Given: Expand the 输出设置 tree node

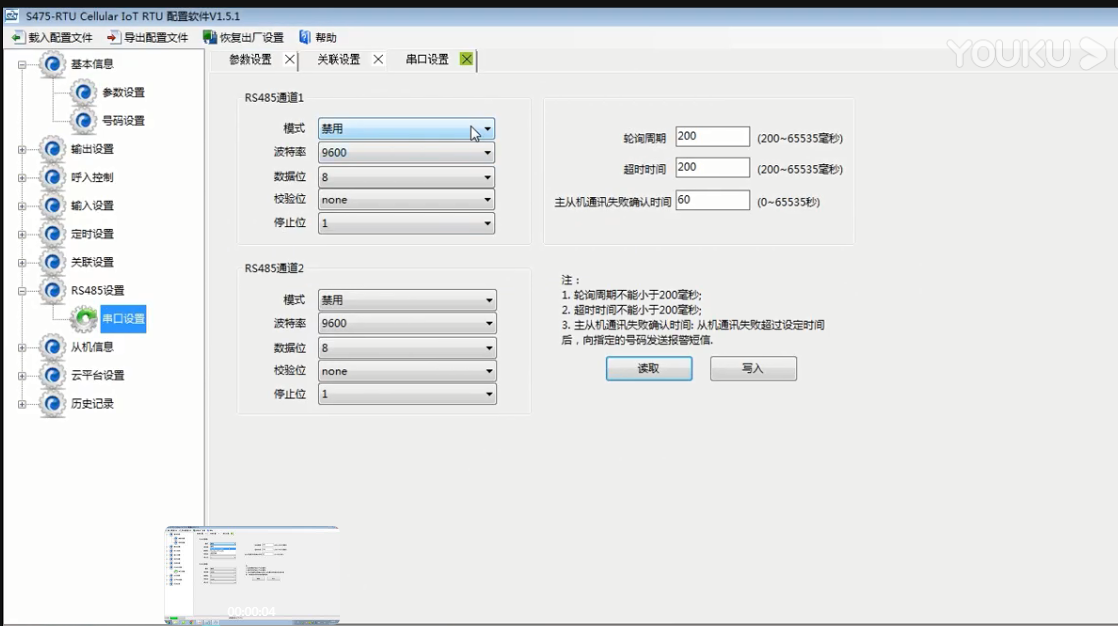Looking at the screenshot, I should 22,149.
